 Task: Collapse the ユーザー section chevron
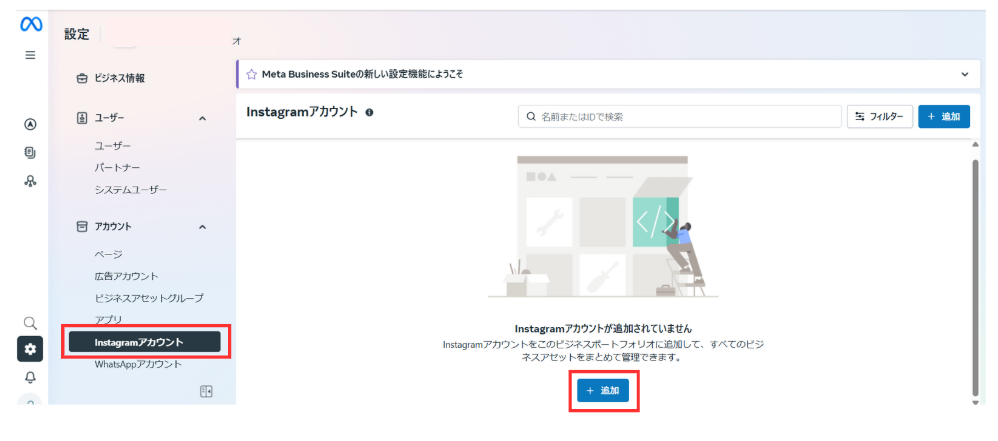(202, 118)
